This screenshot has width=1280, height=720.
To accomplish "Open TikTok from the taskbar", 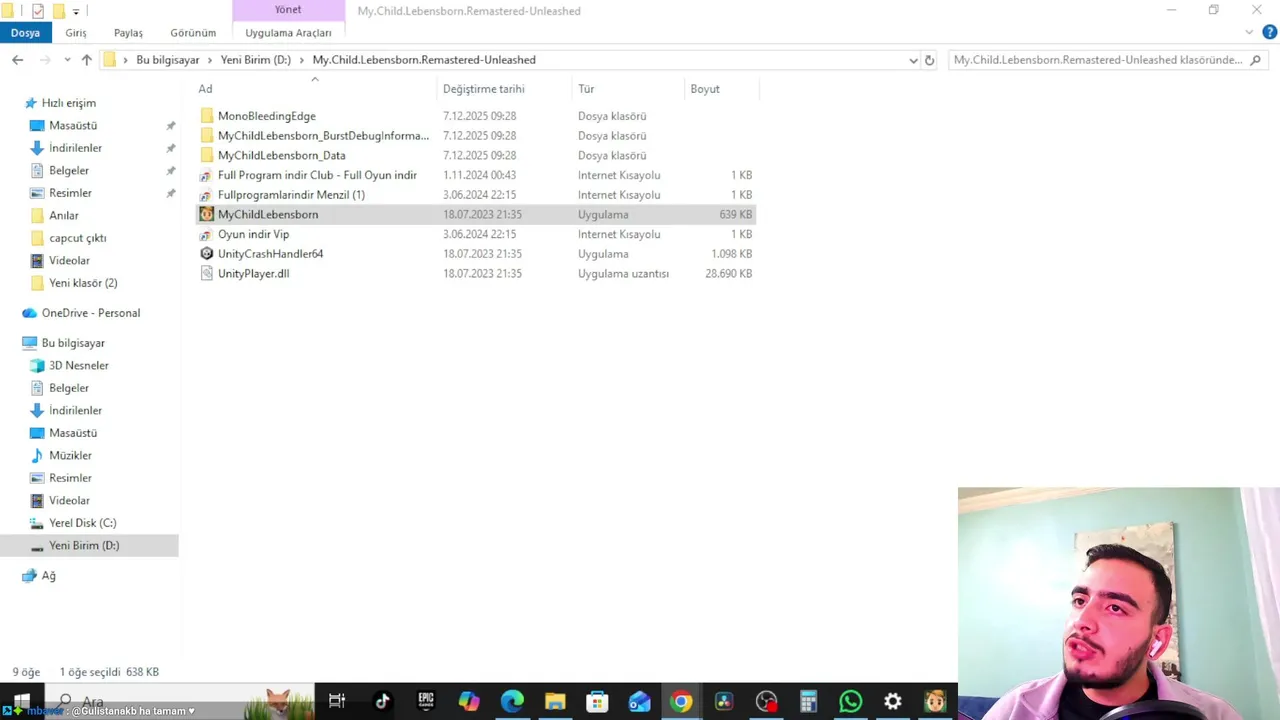I will point(382,701).
